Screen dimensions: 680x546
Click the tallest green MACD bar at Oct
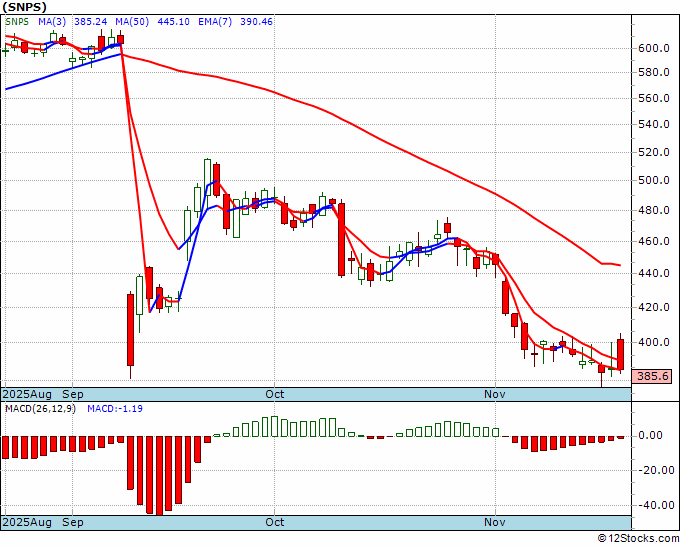tap(275, 426)
